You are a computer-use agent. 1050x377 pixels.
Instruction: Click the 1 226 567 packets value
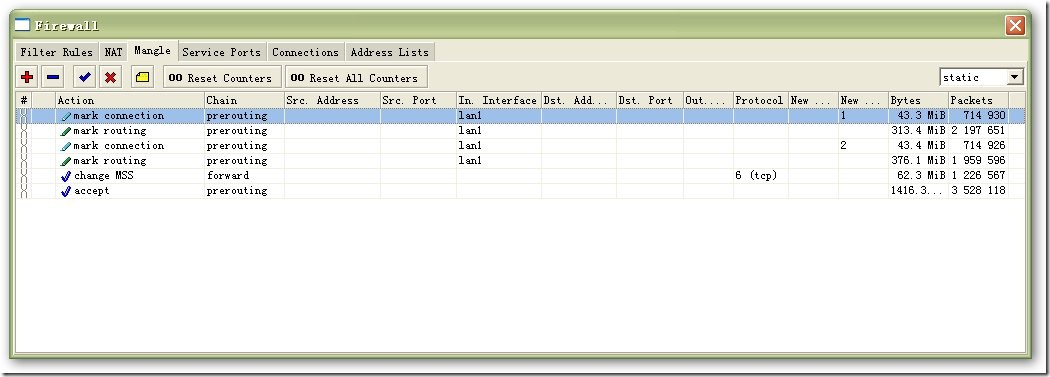(978, 175)
